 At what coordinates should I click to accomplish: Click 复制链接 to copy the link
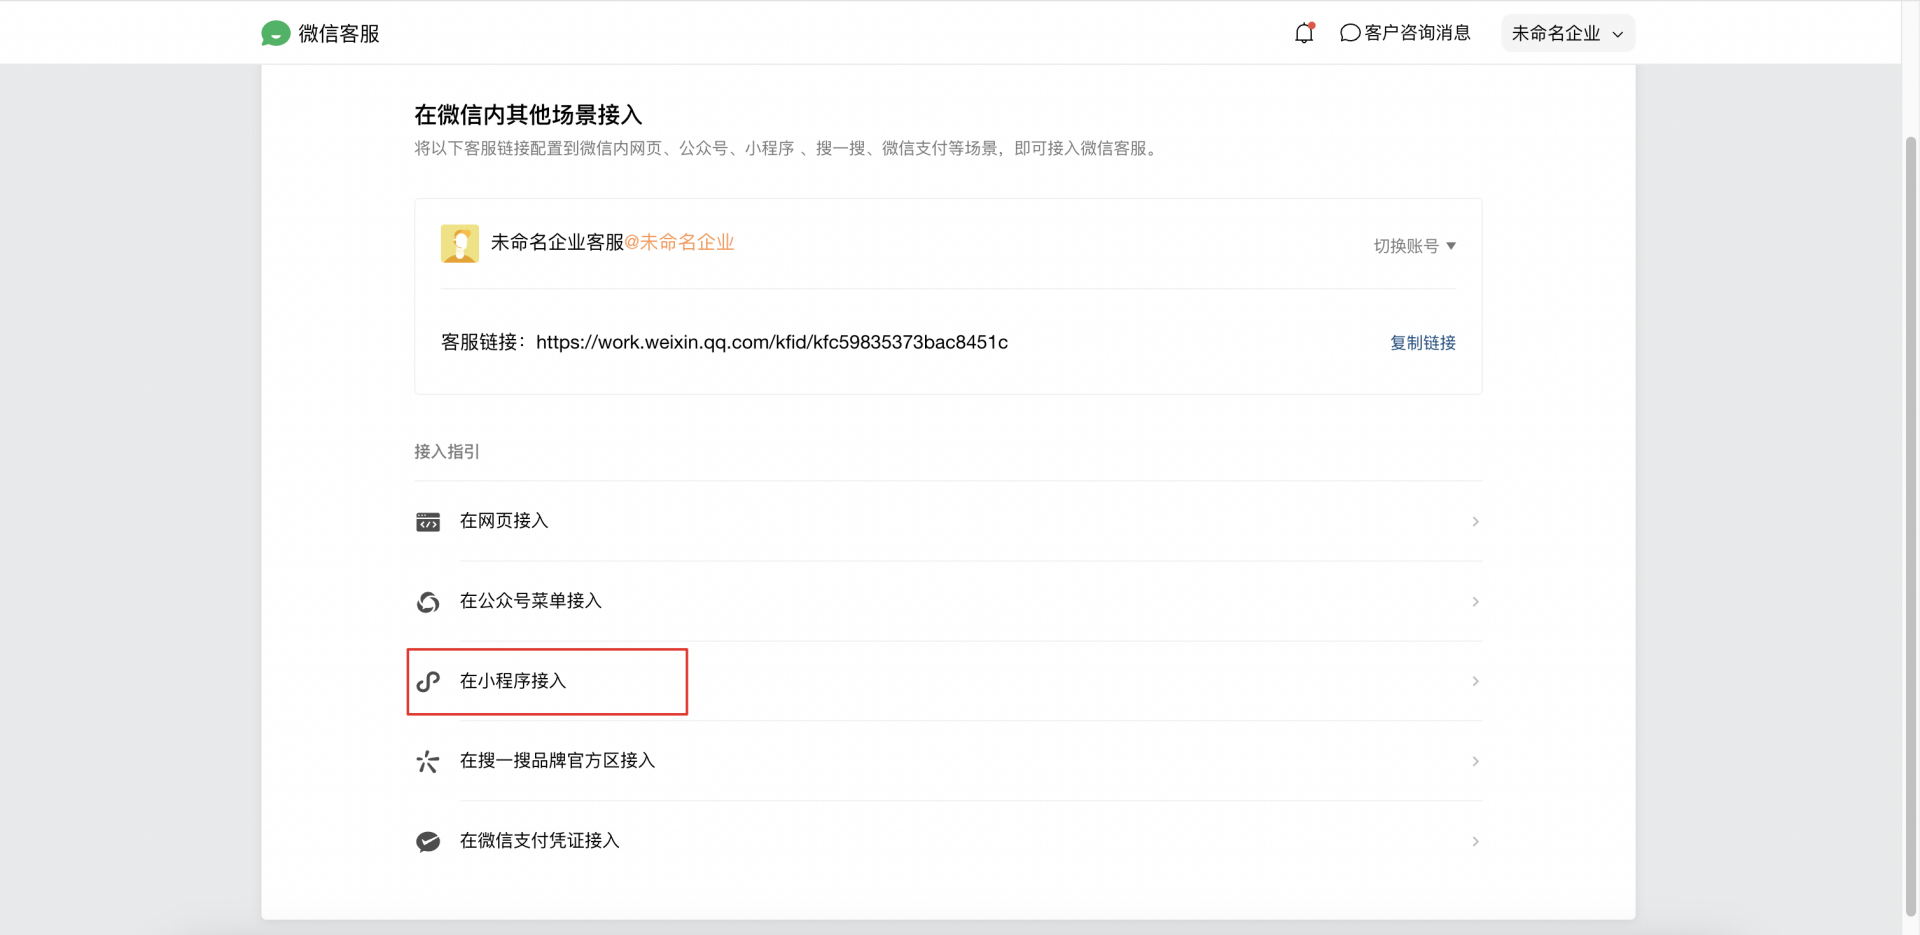(x=1422, y=342)
